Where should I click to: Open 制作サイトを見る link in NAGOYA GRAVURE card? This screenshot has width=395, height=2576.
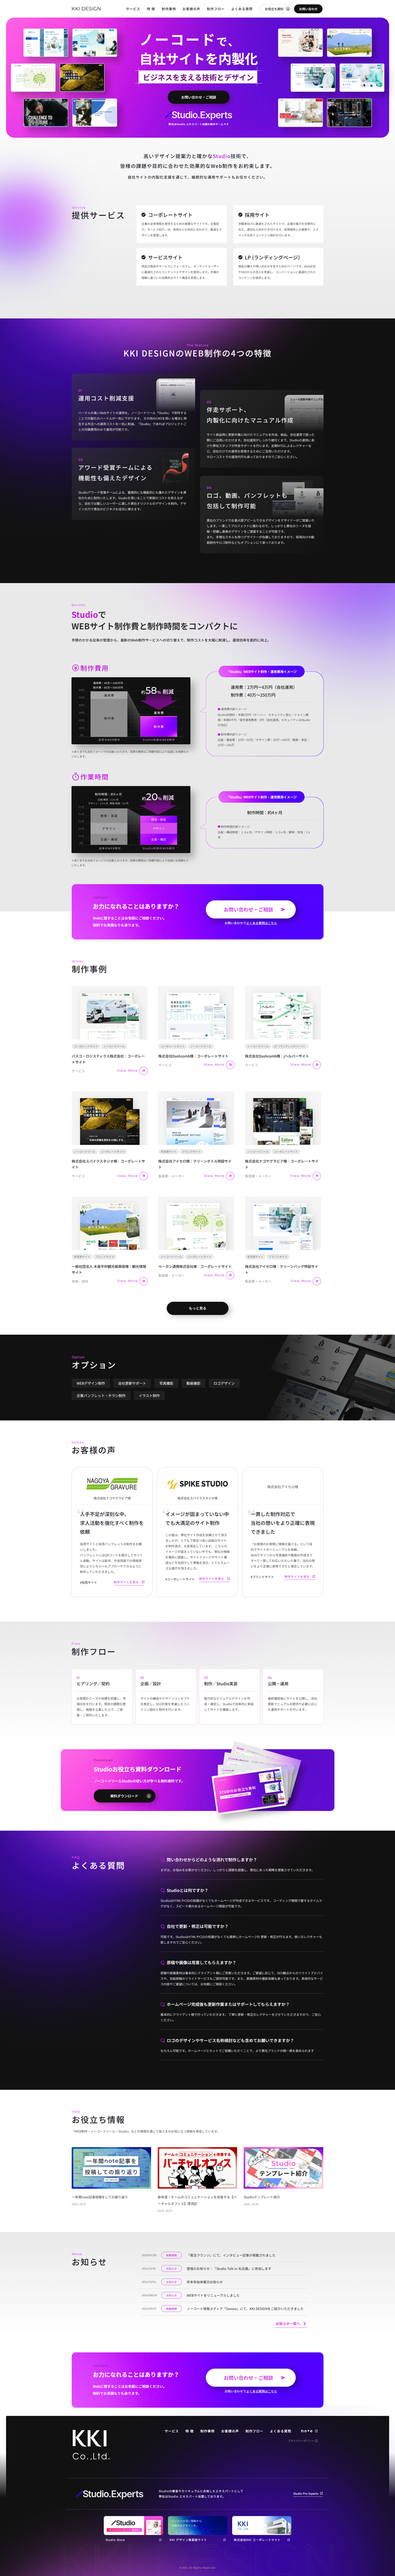tap(128, 1582)
